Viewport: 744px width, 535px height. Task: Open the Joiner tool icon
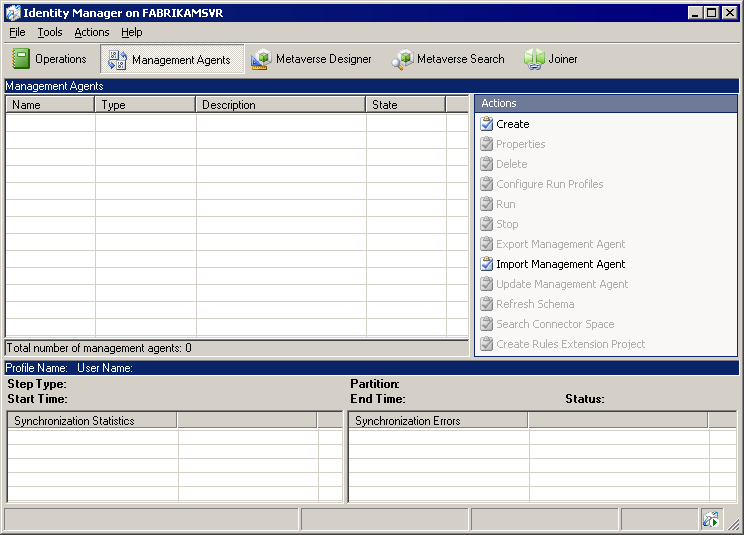534,59
